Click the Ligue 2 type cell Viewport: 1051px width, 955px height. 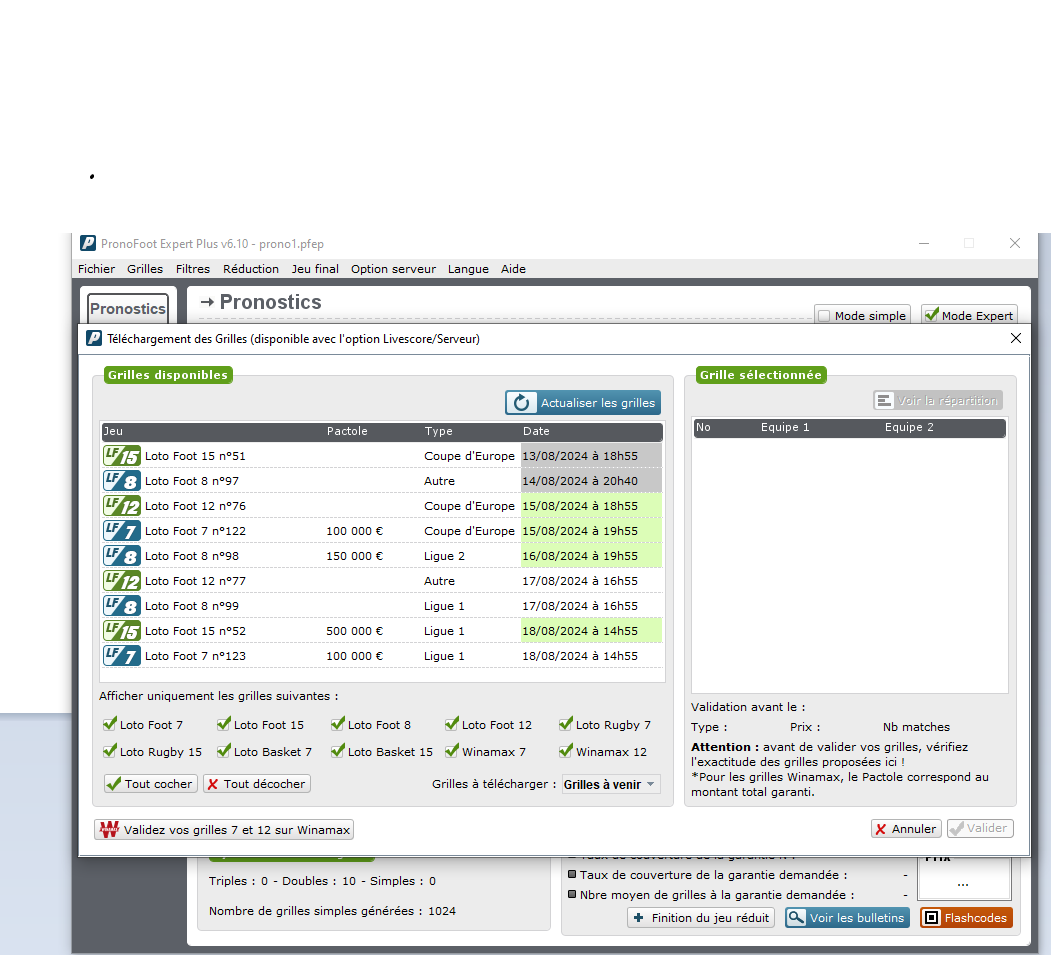(444, 556)
